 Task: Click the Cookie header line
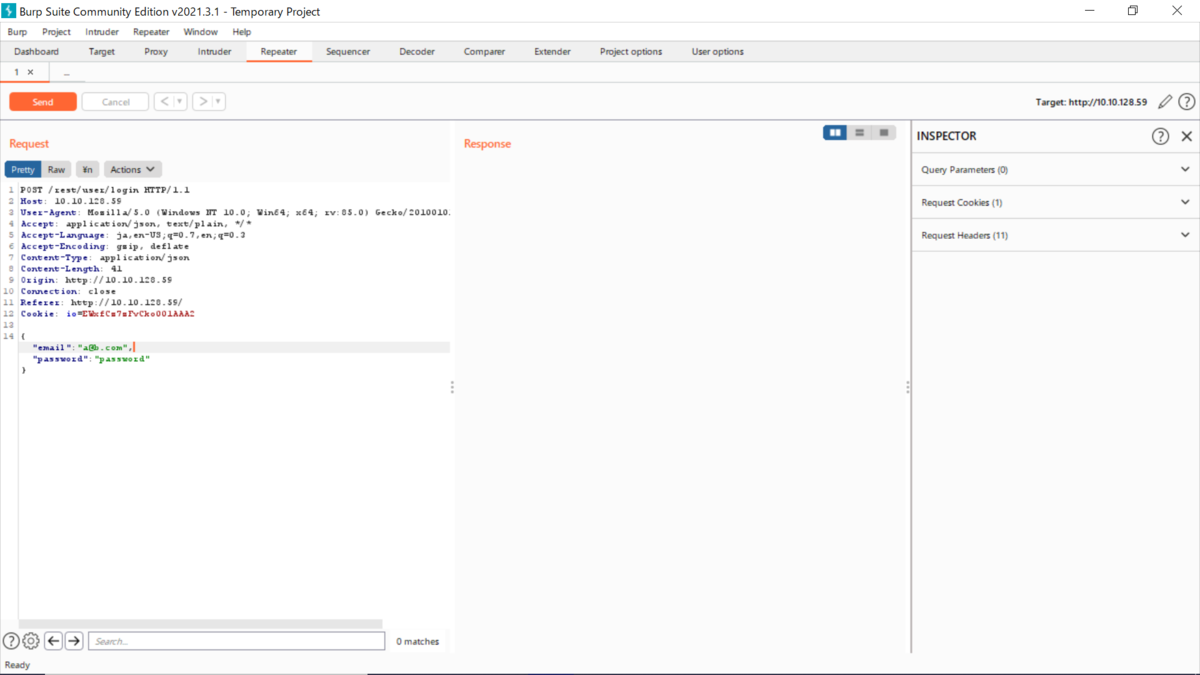click(x=108, y=313)
